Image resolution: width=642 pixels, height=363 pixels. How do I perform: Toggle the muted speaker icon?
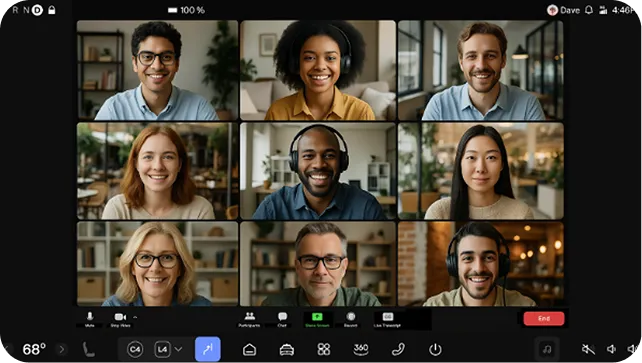tap(588, 349)
